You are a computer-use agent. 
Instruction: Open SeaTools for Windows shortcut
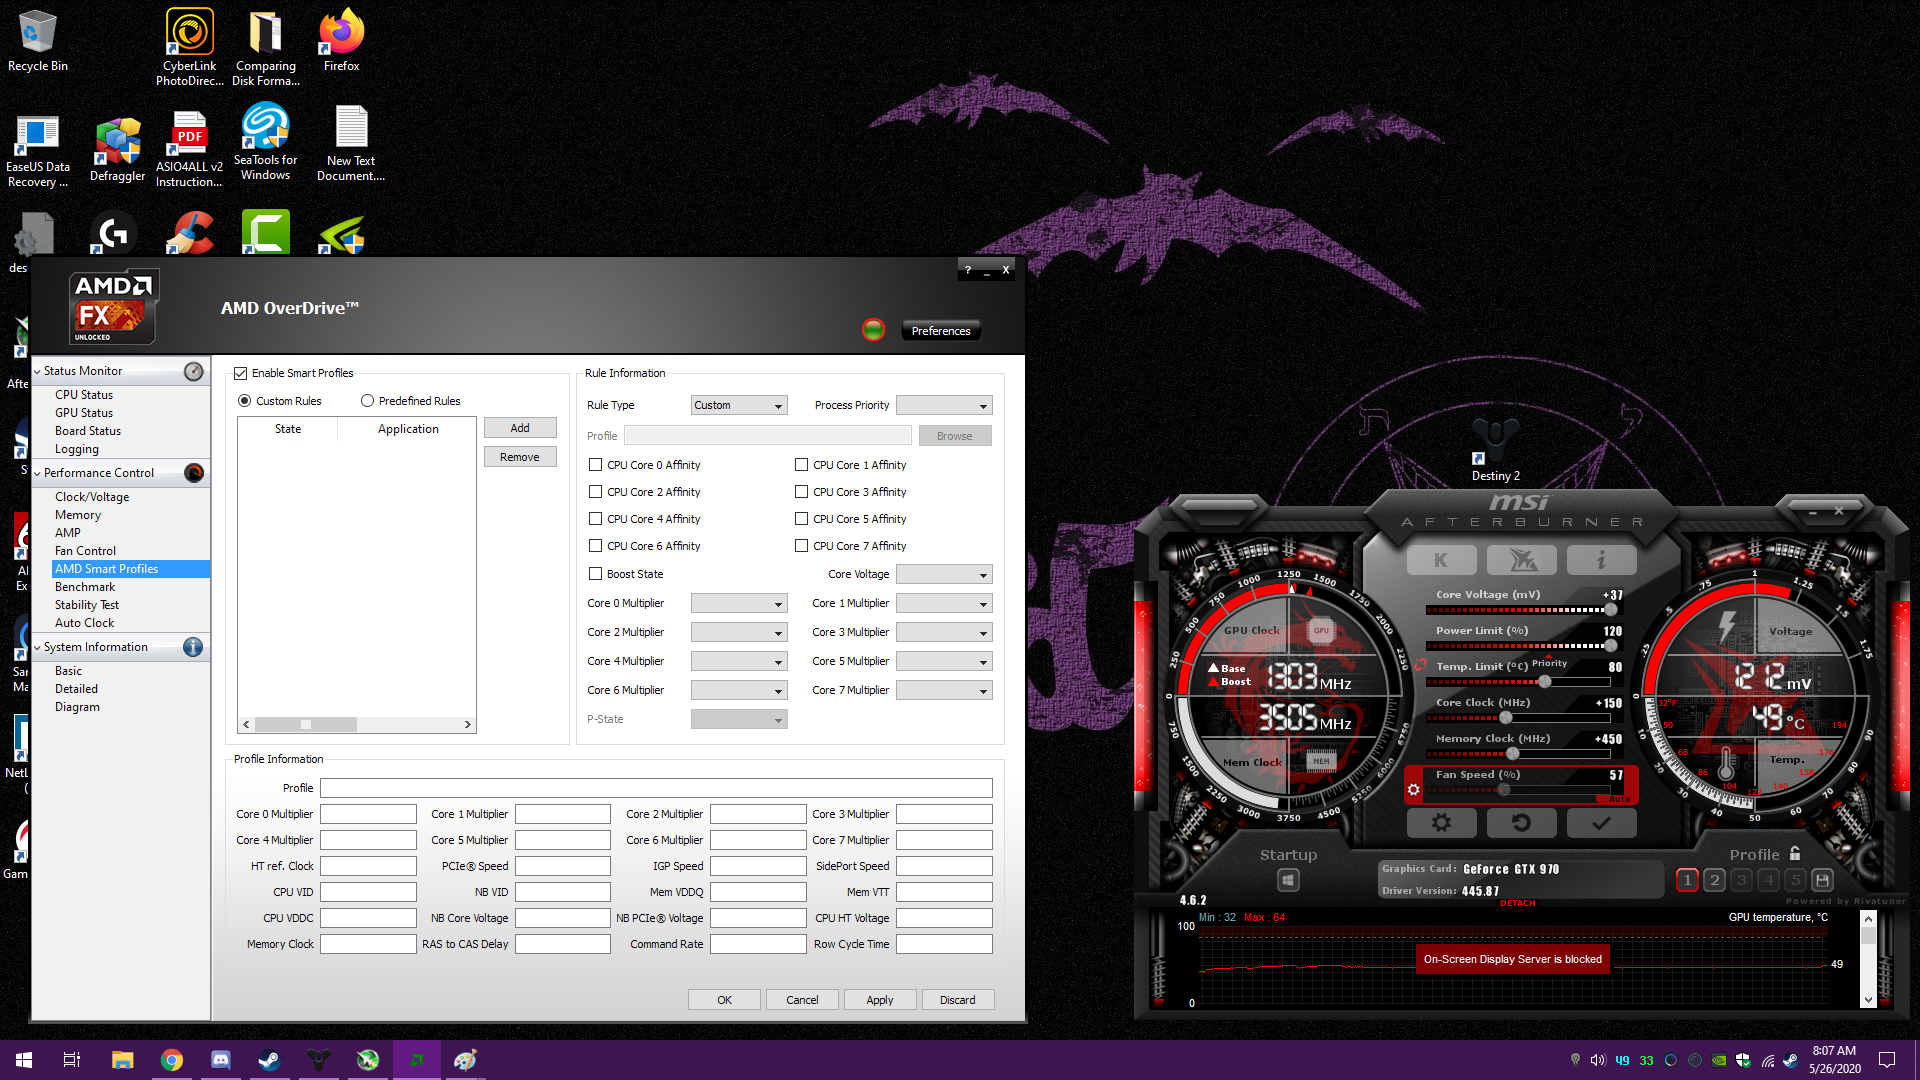pos(265,142)
